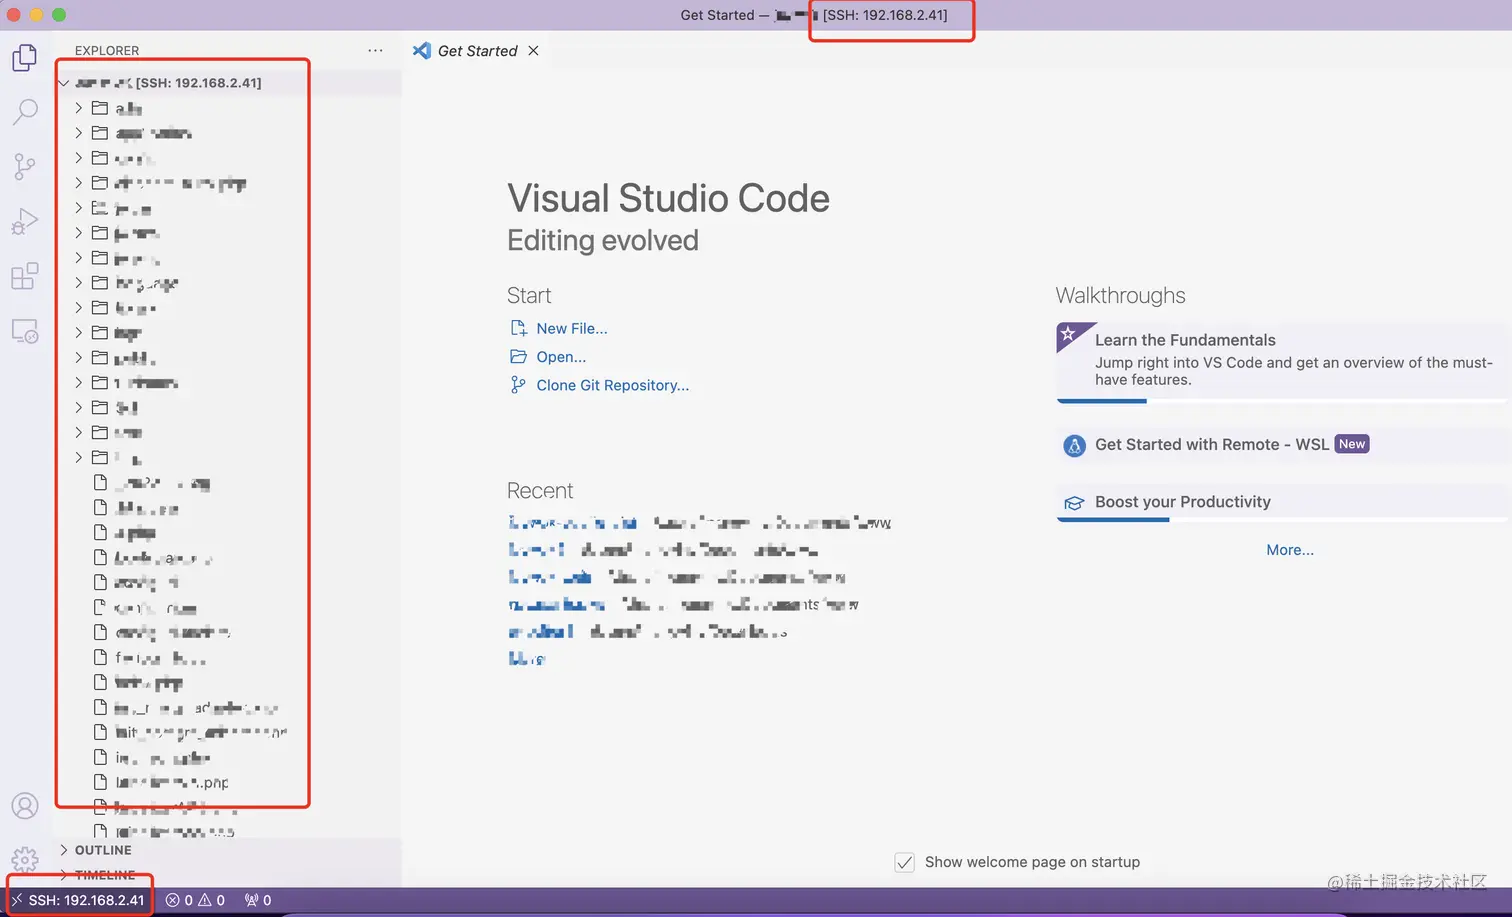Screen dimensions: 1512x917
Task: Click Explorer's more actions ellipsis
Action: pos(375,50)
